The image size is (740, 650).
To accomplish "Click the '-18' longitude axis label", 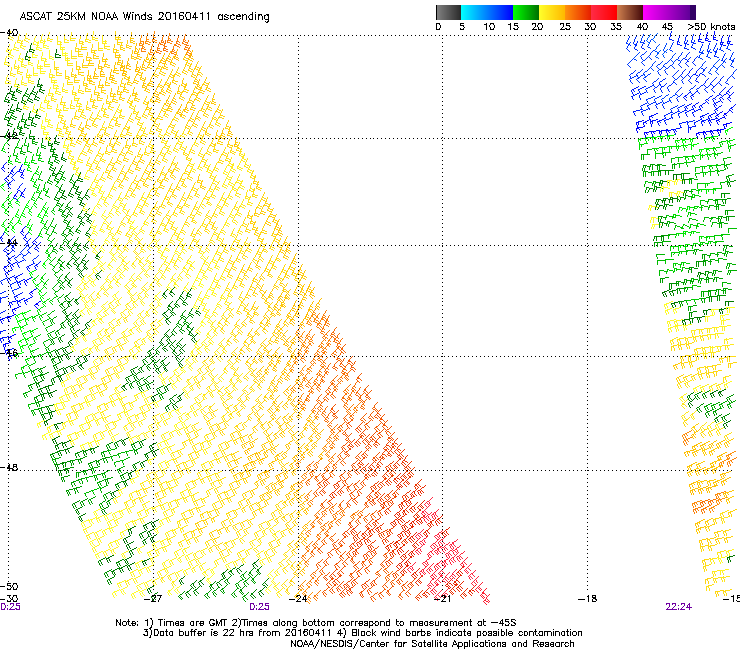I will click(588, 599).
